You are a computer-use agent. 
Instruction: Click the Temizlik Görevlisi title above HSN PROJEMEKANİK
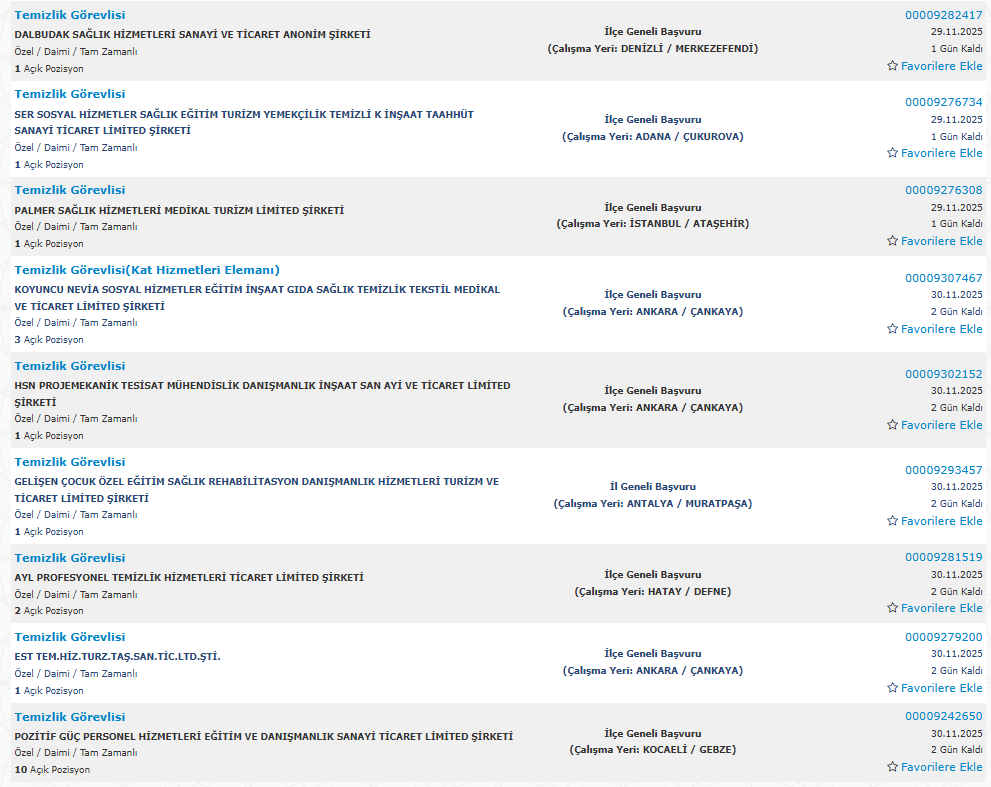pyautogui.click(x=70, y=366)
